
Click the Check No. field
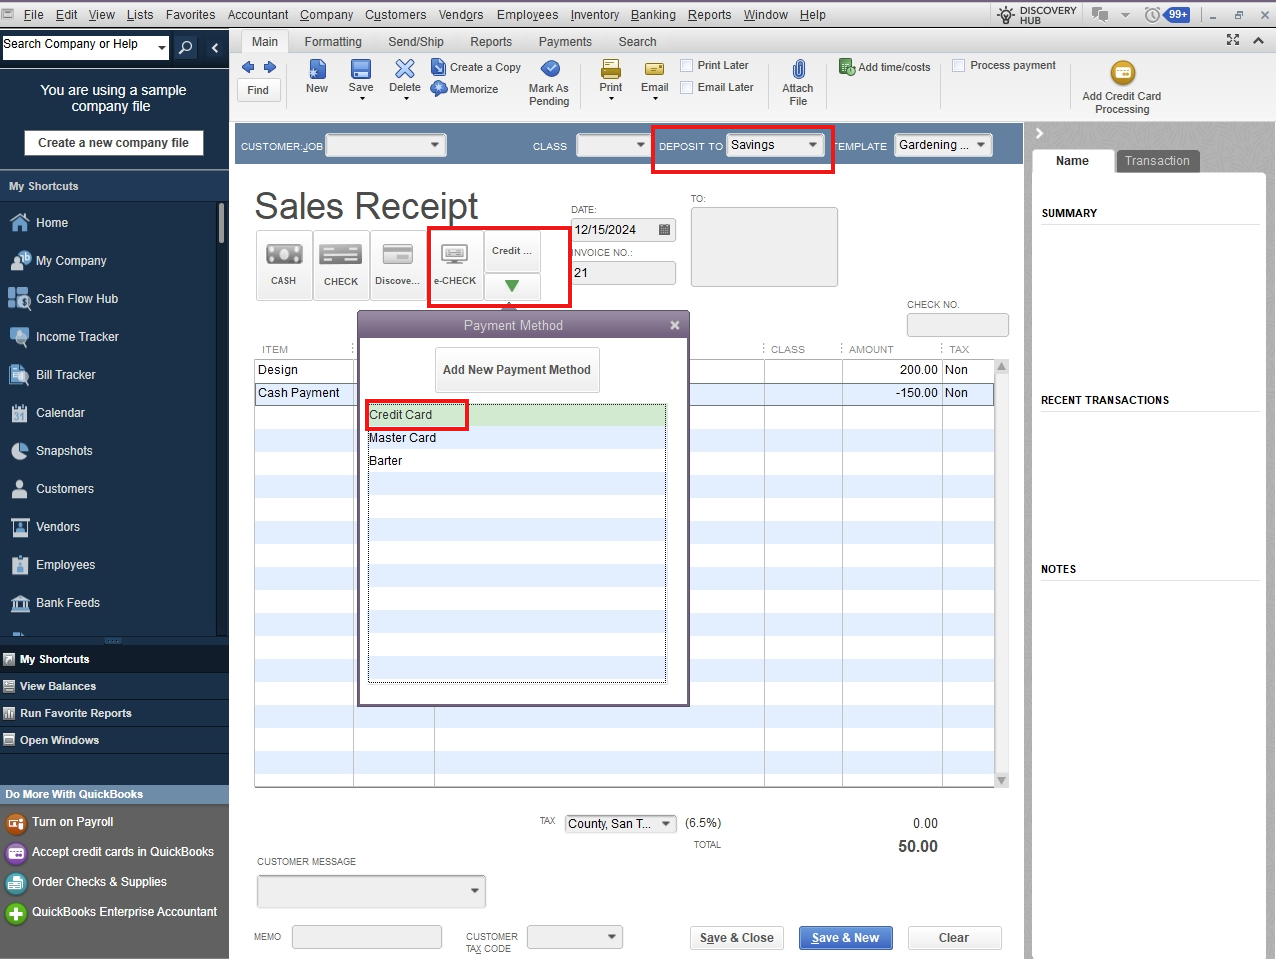click(958, 325)
